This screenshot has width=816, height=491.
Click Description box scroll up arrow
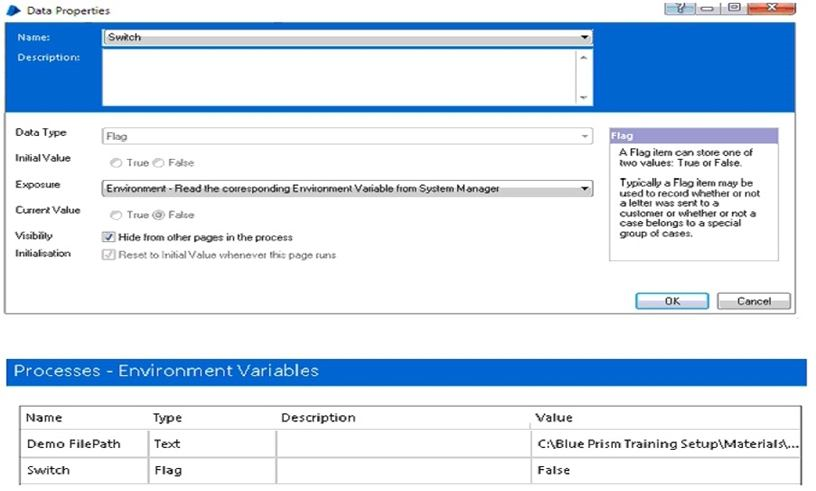(584, 57)
